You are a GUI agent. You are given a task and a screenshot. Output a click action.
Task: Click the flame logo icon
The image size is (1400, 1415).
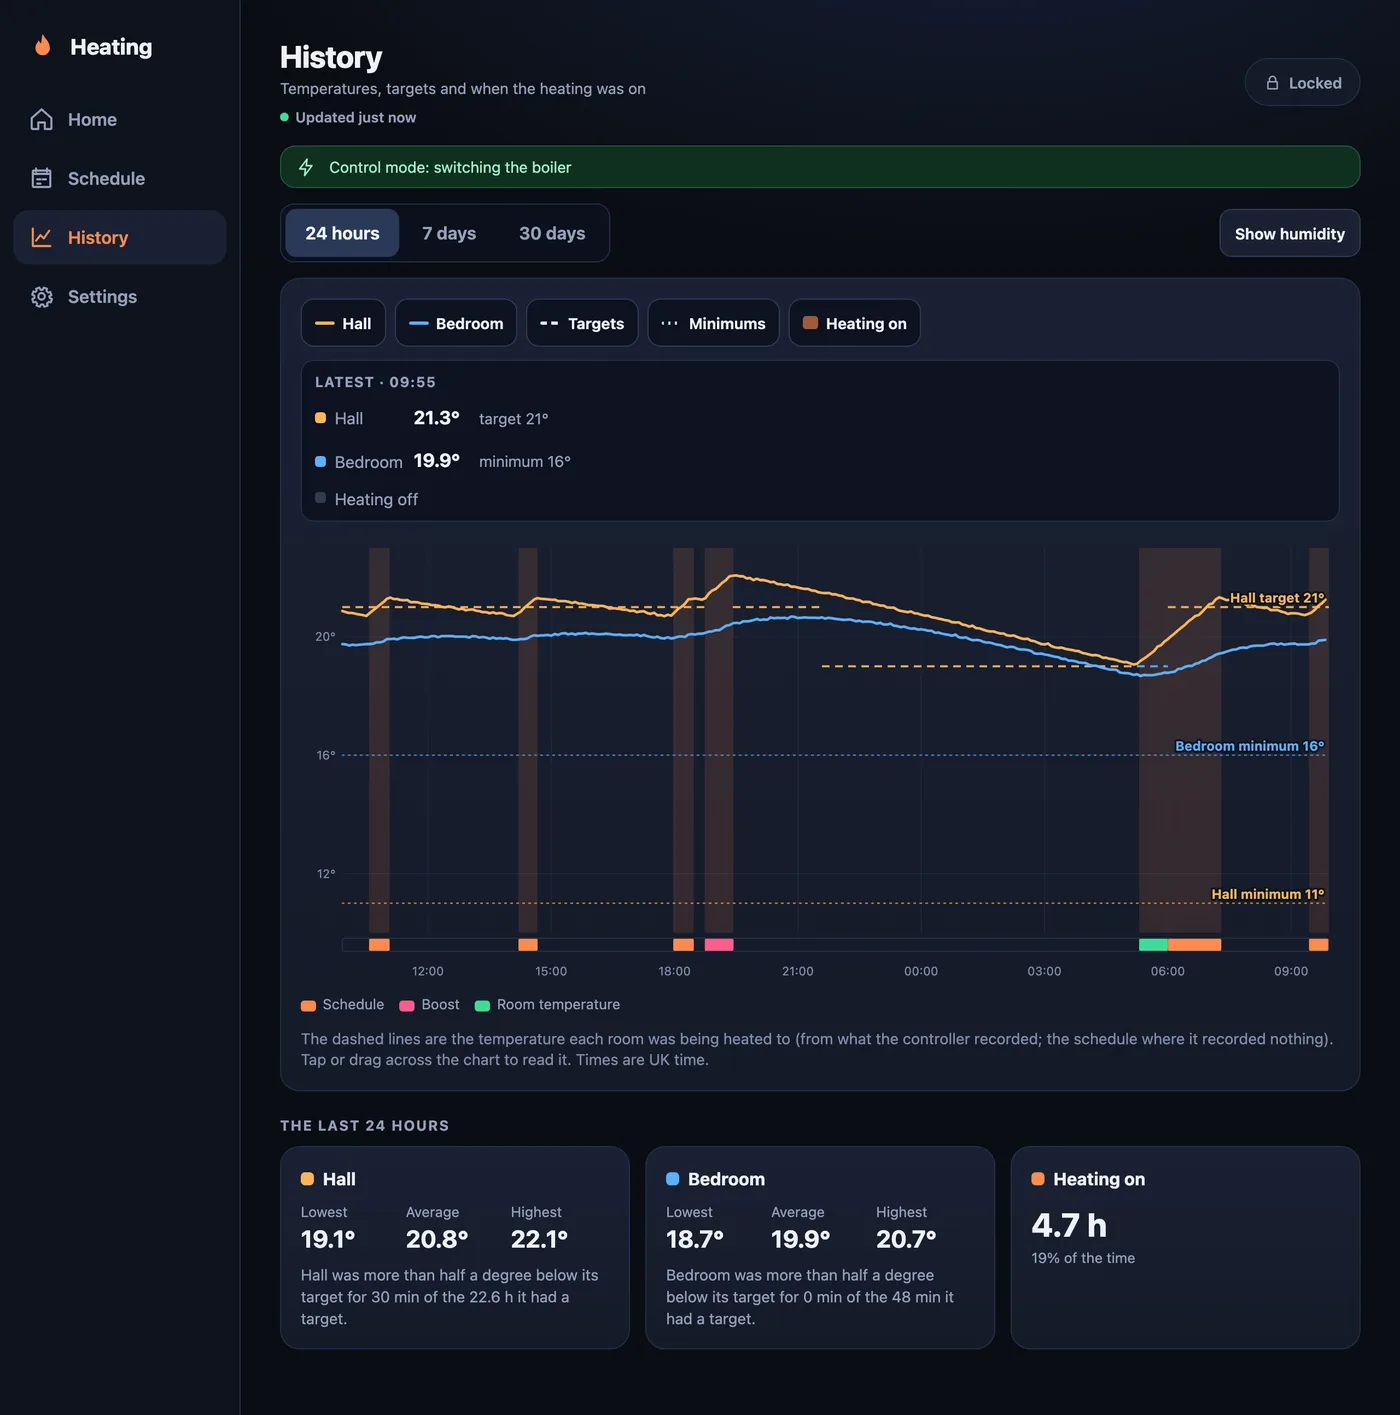[x=42, y=46]
